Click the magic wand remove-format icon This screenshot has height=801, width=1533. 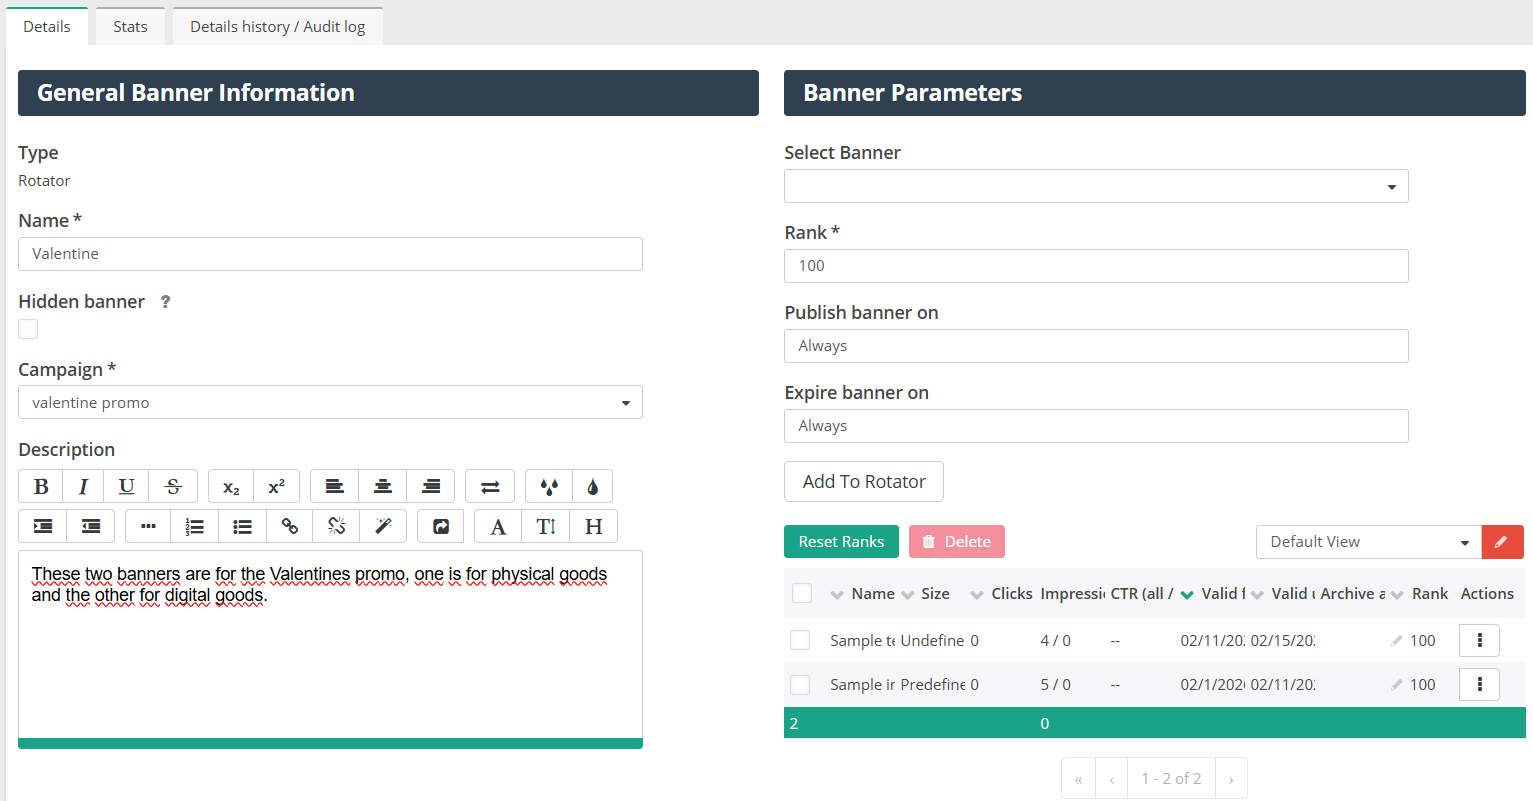(x=383, y=527)
